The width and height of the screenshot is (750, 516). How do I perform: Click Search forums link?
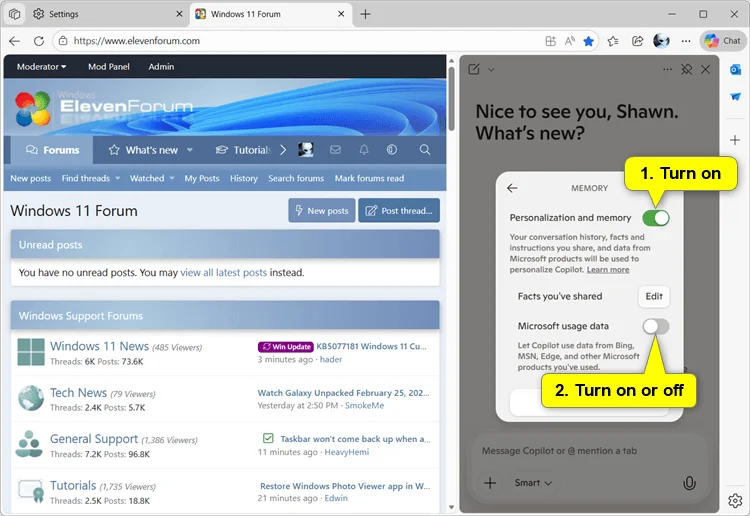(296, 178)
